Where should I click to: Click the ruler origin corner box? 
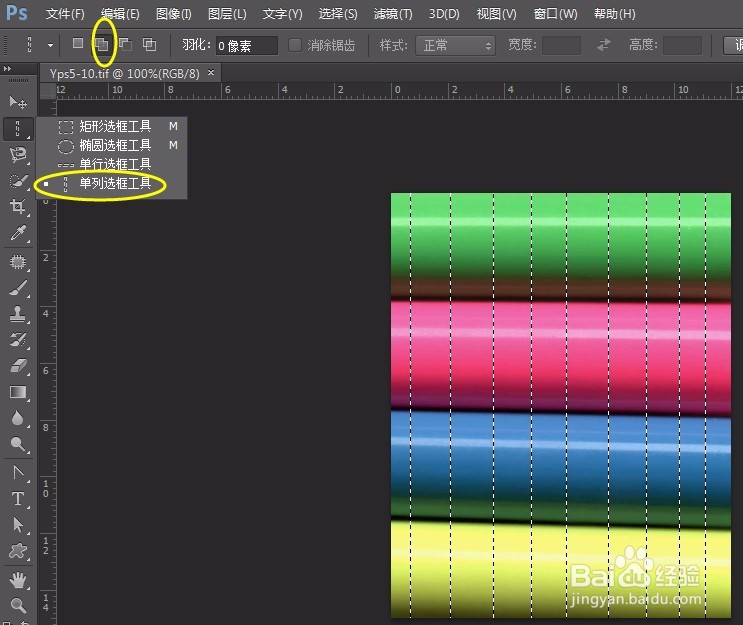pyautogui.click(x=47, y=91)
